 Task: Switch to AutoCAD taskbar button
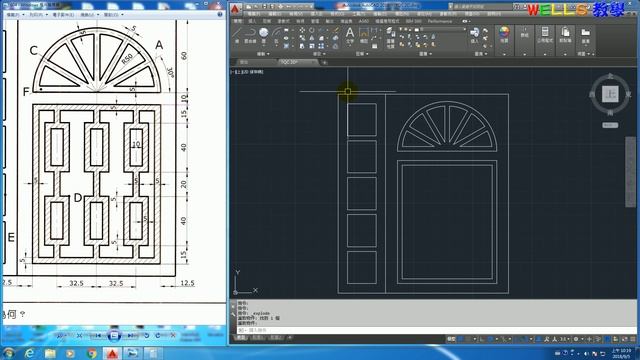112,353
